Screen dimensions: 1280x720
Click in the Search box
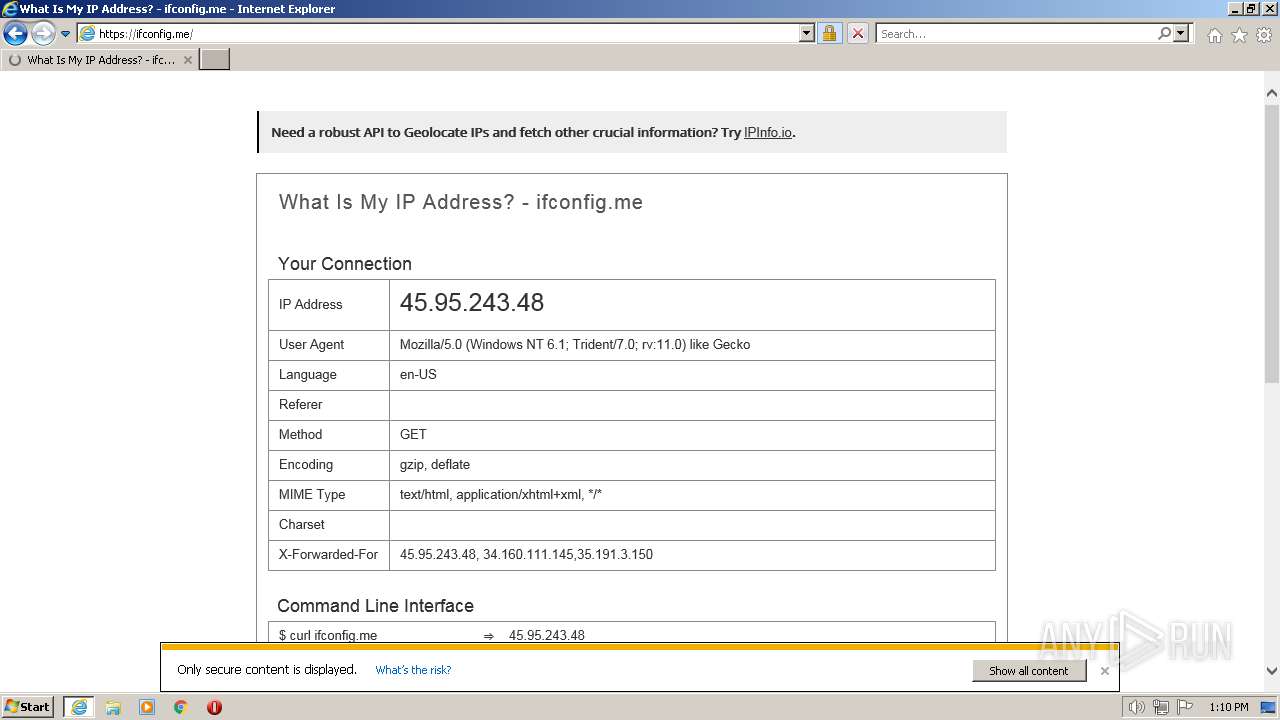coord(1015,34)
